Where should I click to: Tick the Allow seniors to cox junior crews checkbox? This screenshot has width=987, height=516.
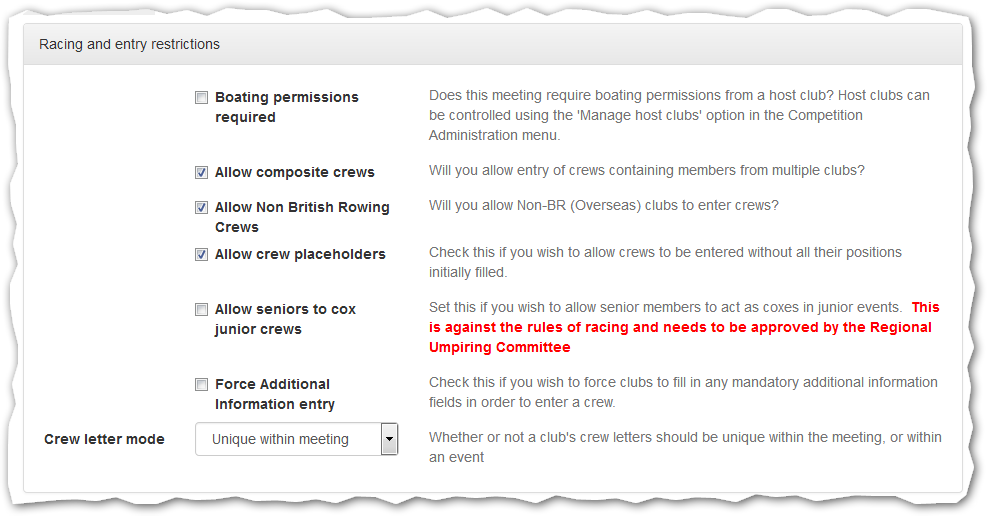[x=201, y=310]
